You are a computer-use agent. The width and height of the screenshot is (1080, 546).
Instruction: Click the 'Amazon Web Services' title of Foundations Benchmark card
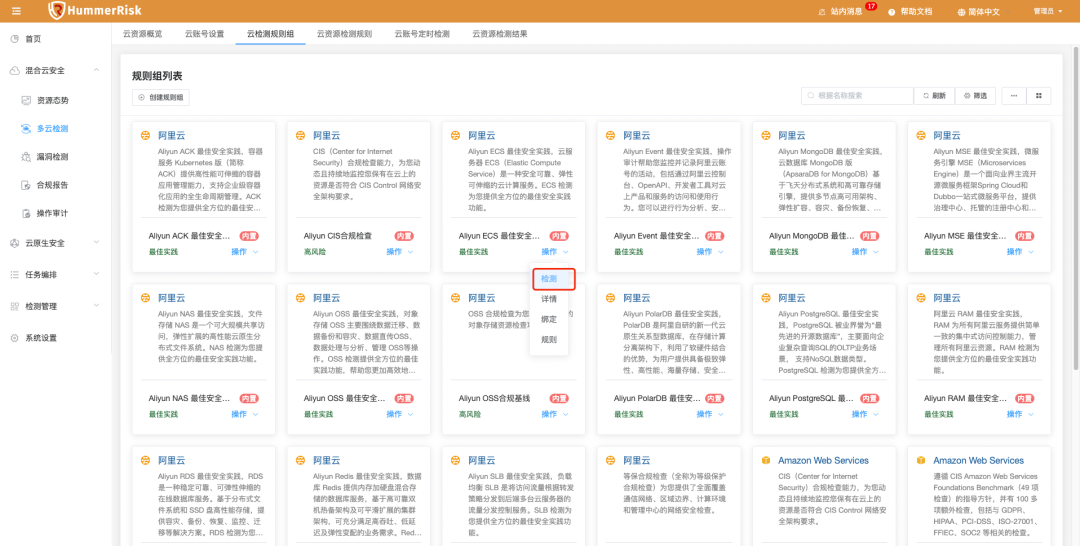click(978, 461)
